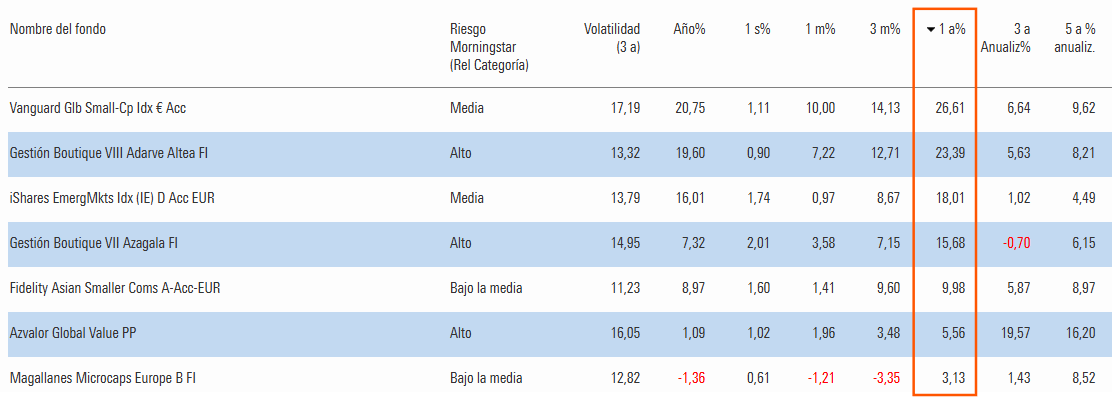Sort by 3 m% column header
Image resolution: width=1112 pixels, height=397 pixels.
pos(885,30)
